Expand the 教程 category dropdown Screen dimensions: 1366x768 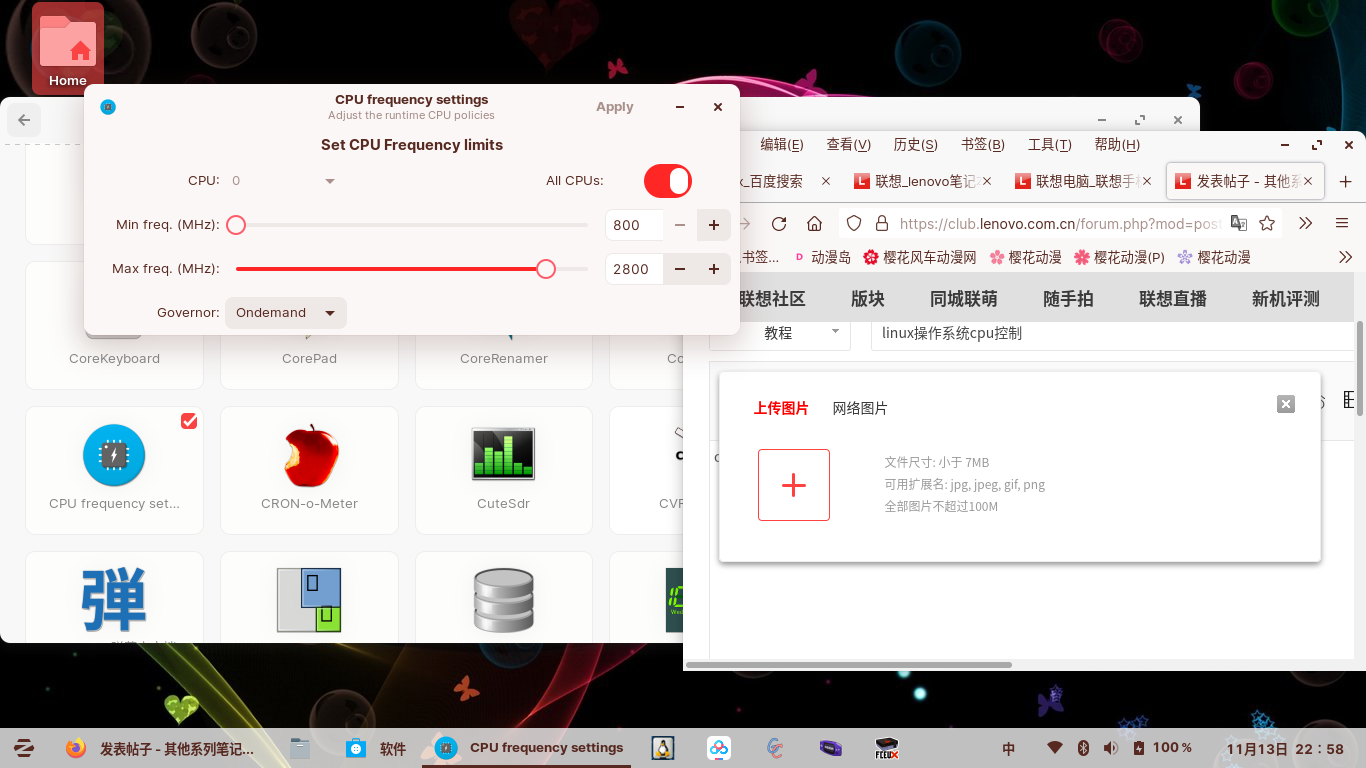point(780,333)
